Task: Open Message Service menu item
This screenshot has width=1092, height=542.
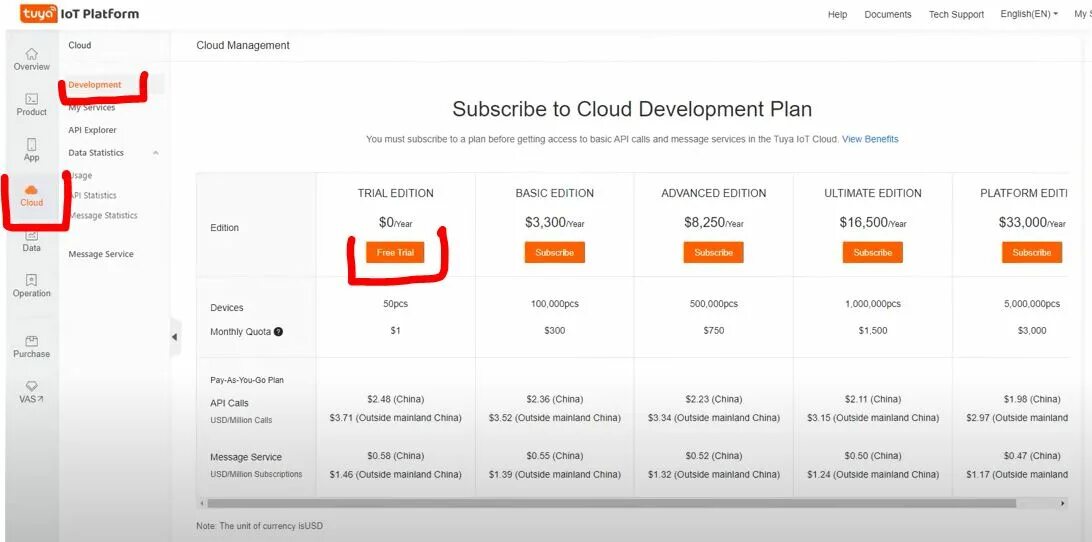Action: (x=101, y=254)
